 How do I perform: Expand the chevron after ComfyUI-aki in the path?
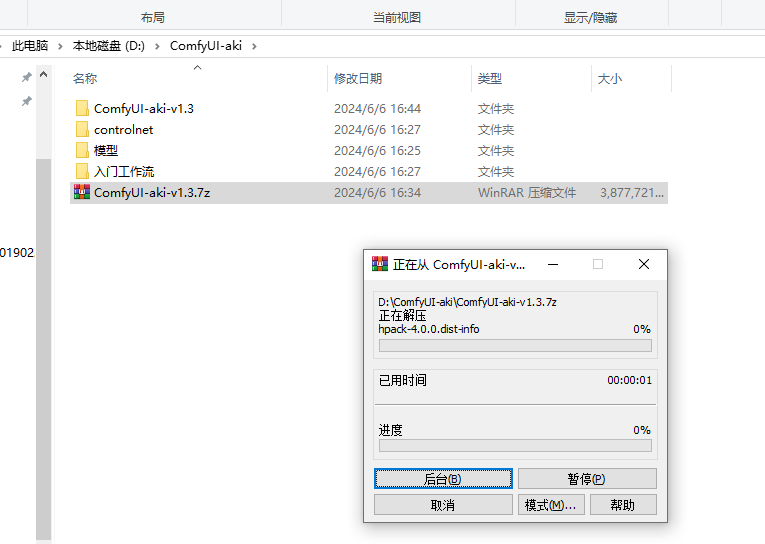pyautogui.click(x=254, y=46)
